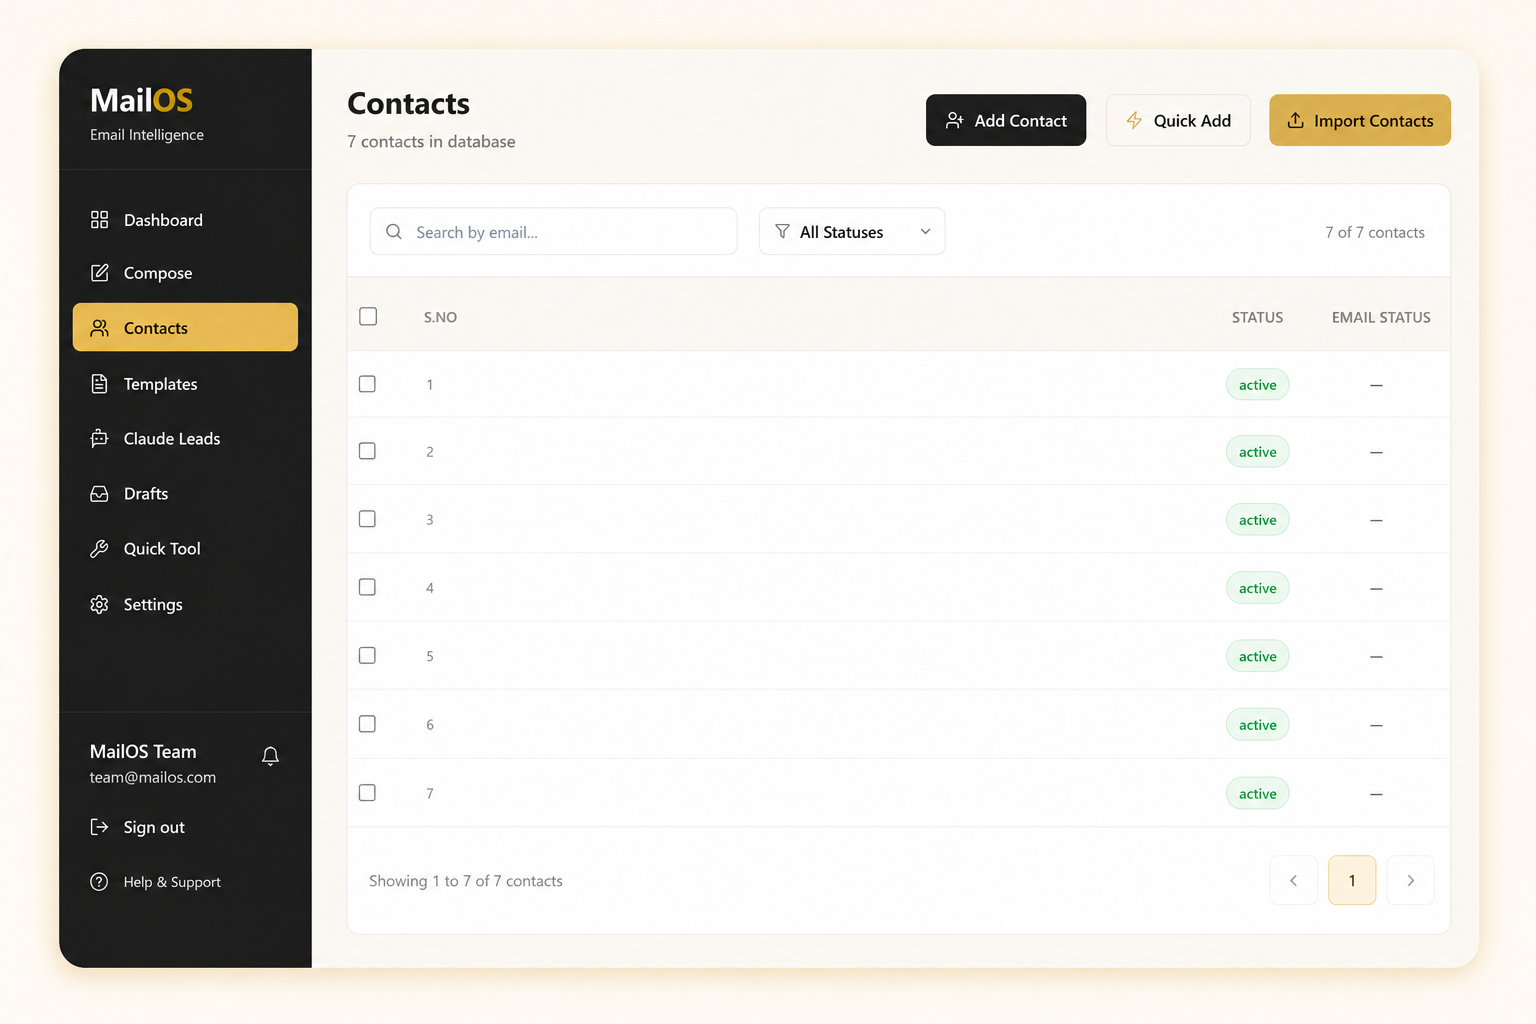Click 'Showing 1 to 7 of 7 contacts' text
This screenshot has height=1024, width=1536.
click(466, 881)
